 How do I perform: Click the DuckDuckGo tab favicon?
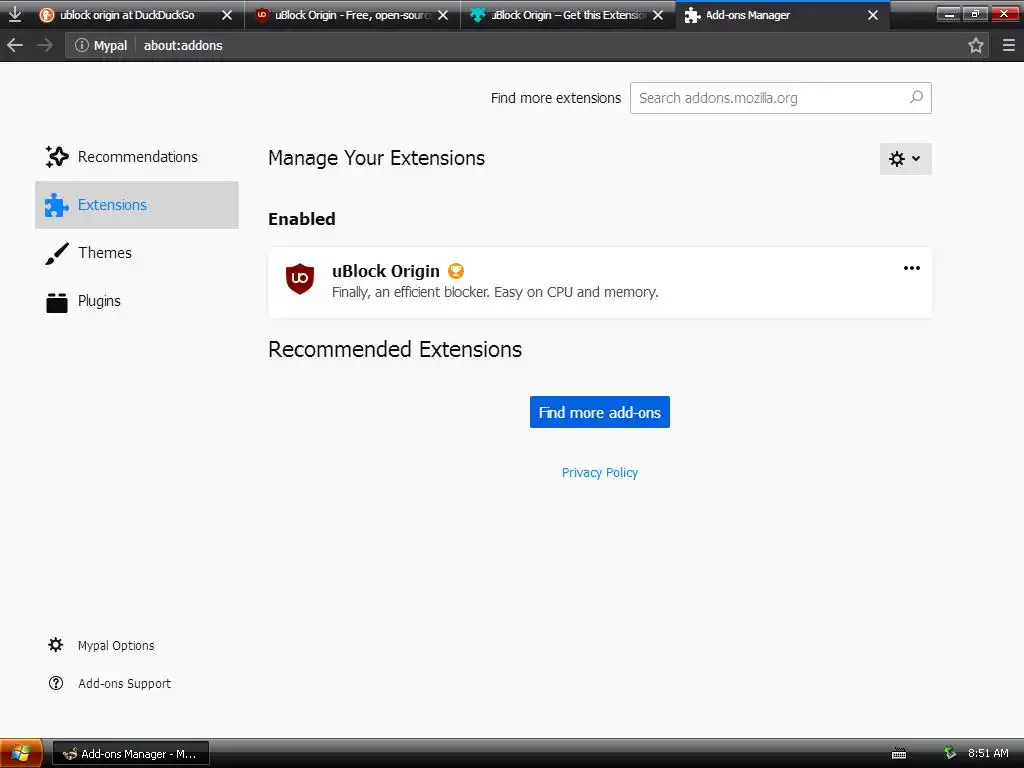pos(47,14)
